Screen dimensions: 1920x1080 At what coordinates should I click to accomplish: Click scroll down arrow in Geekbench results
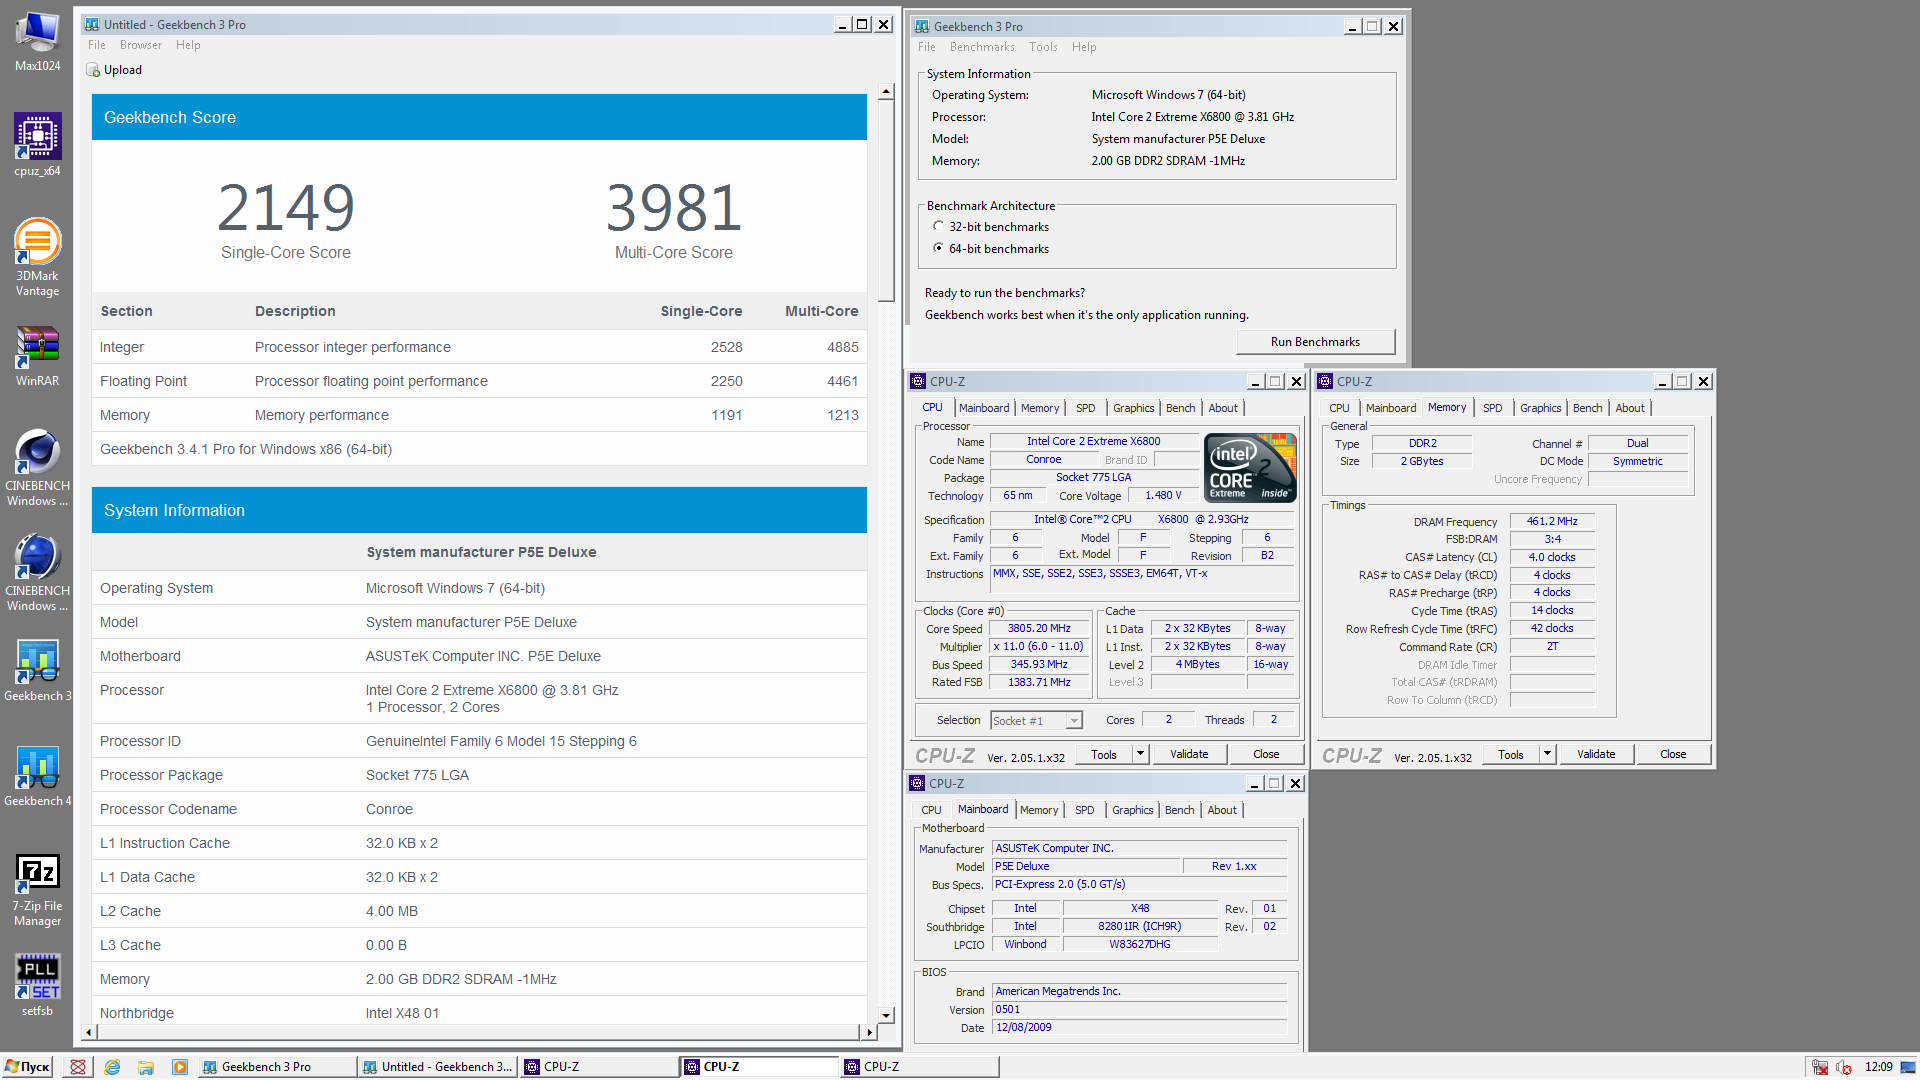tap(886, 1015)
